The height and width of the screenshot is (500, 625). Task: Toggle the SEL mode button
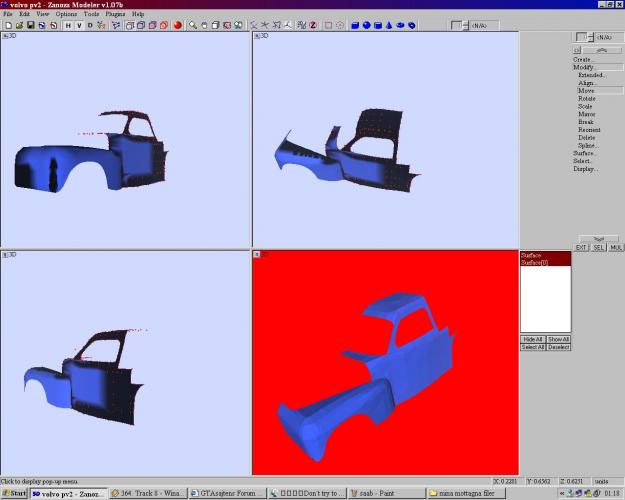click(598, 247)
